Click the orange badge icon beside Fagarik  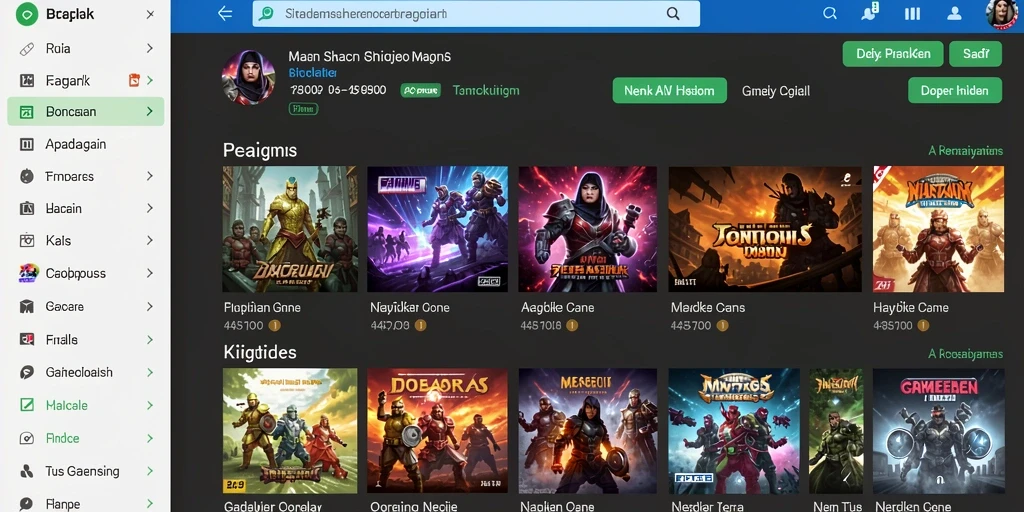click(134, 80)
